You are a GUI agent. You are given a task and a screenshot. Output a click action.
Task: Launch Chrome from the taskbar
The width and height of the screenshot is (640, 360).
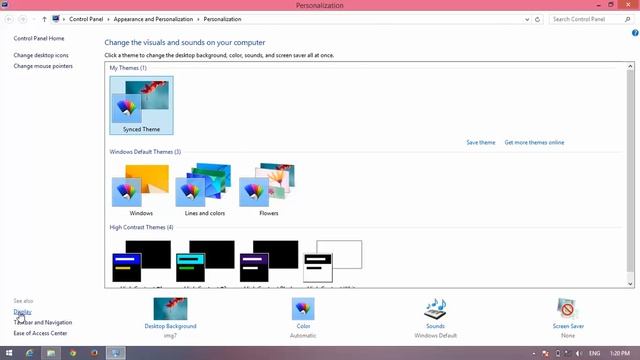coord(73,353)
